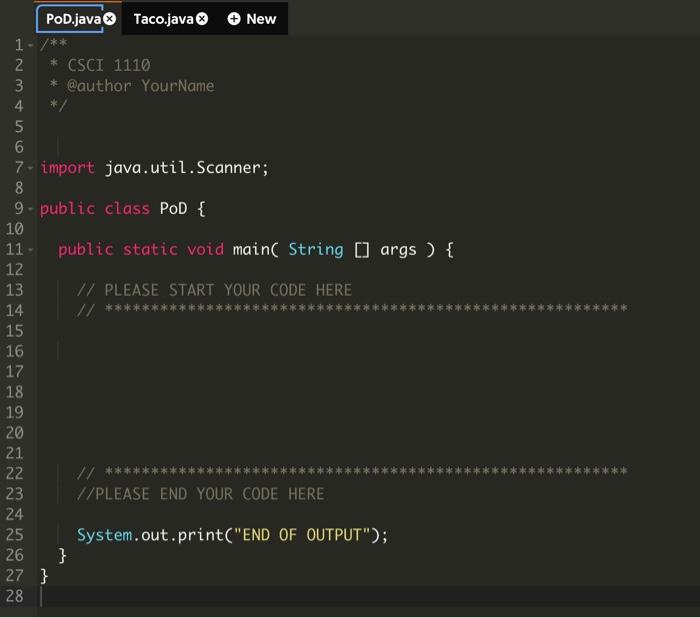Click closing brace on line 26
Viewport: 700px width, 618px height.
[x=62, y=556]
